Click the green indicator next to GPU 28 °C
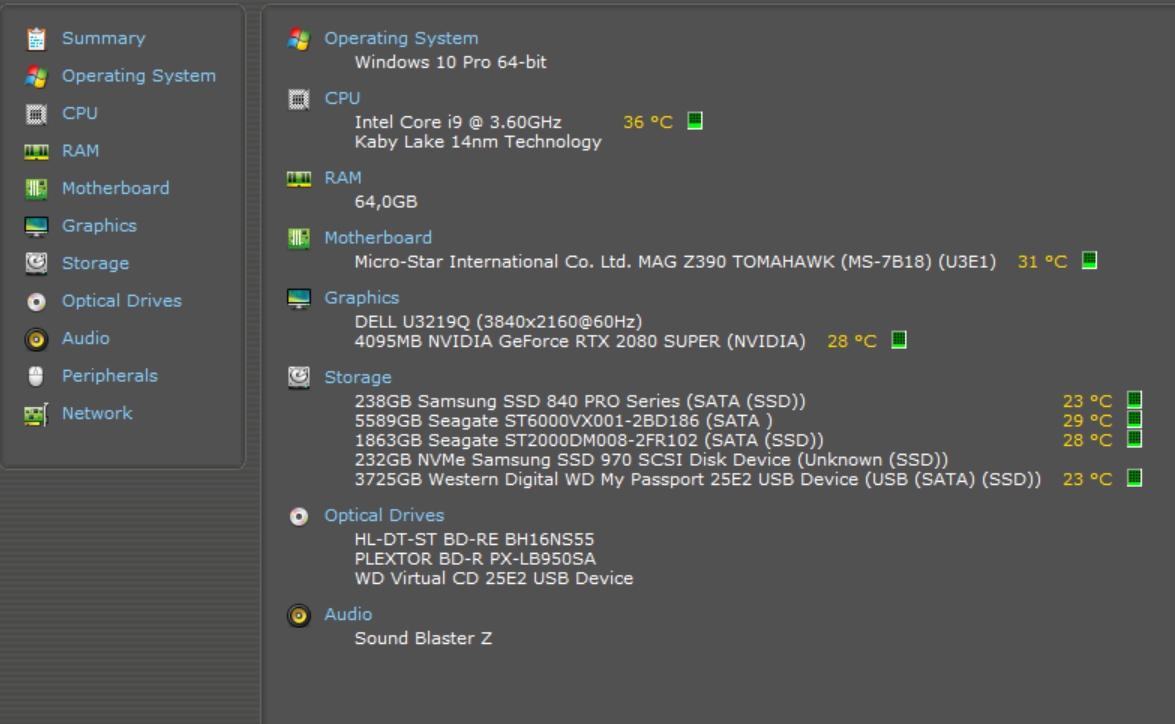Image resolution: width=1175 pixels, height=724 pixels. click(x=898, y=340)
